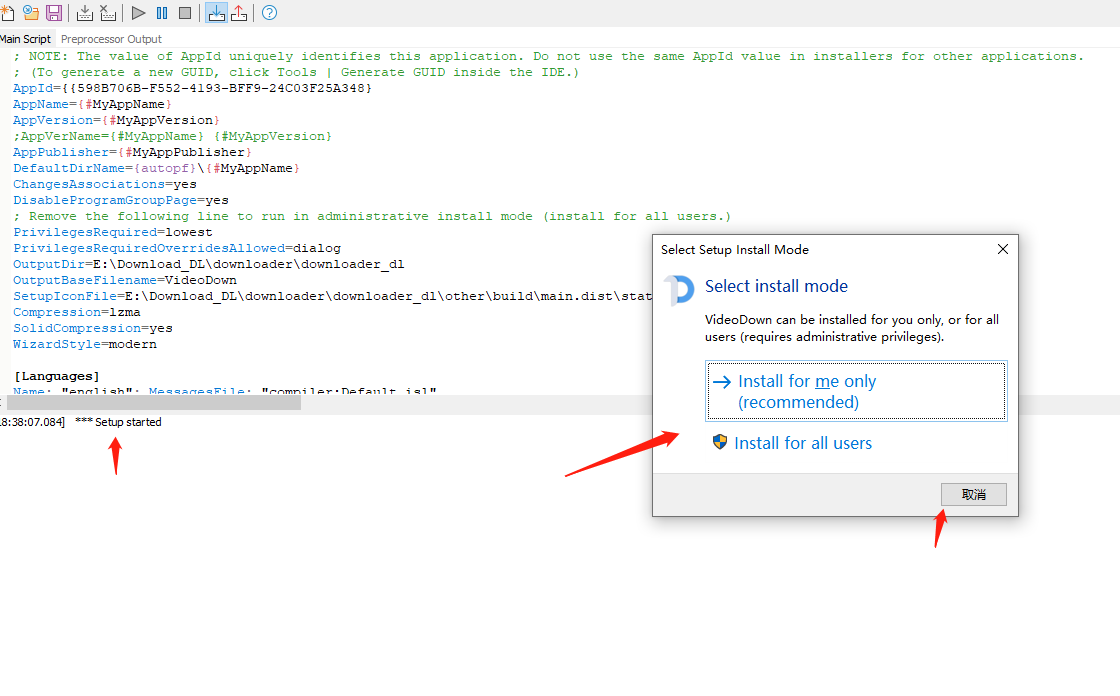The image size is (1120, 696).
Task: Click the '(To generate a new GUID' comment line
Action: tap(296, 72)
